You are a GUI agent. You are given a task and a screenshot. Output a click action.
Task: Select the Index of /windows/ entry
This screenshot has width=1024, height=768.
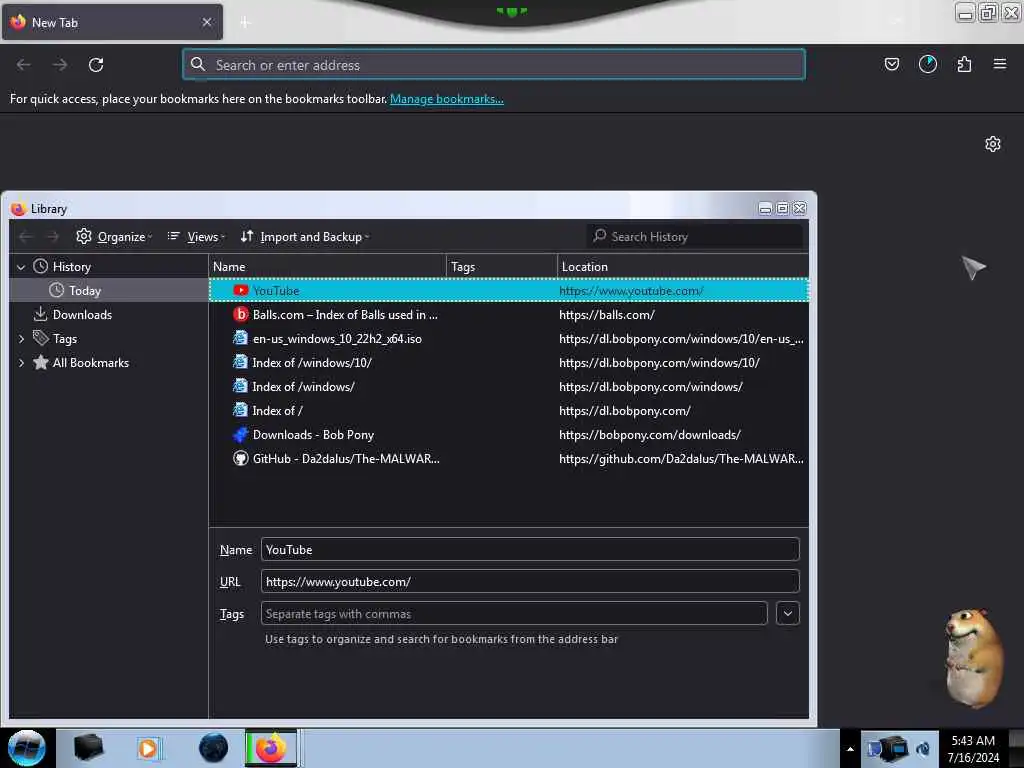509,387
